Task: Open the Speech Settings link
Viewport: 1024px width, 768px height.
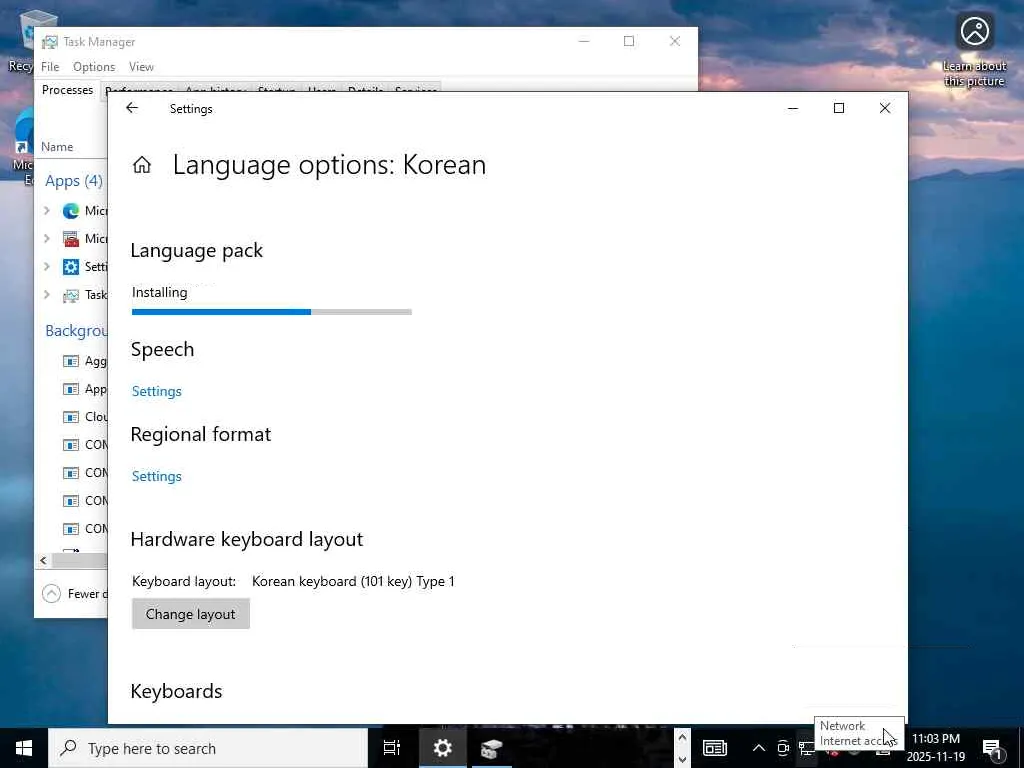Action: [x=157, y=391]
